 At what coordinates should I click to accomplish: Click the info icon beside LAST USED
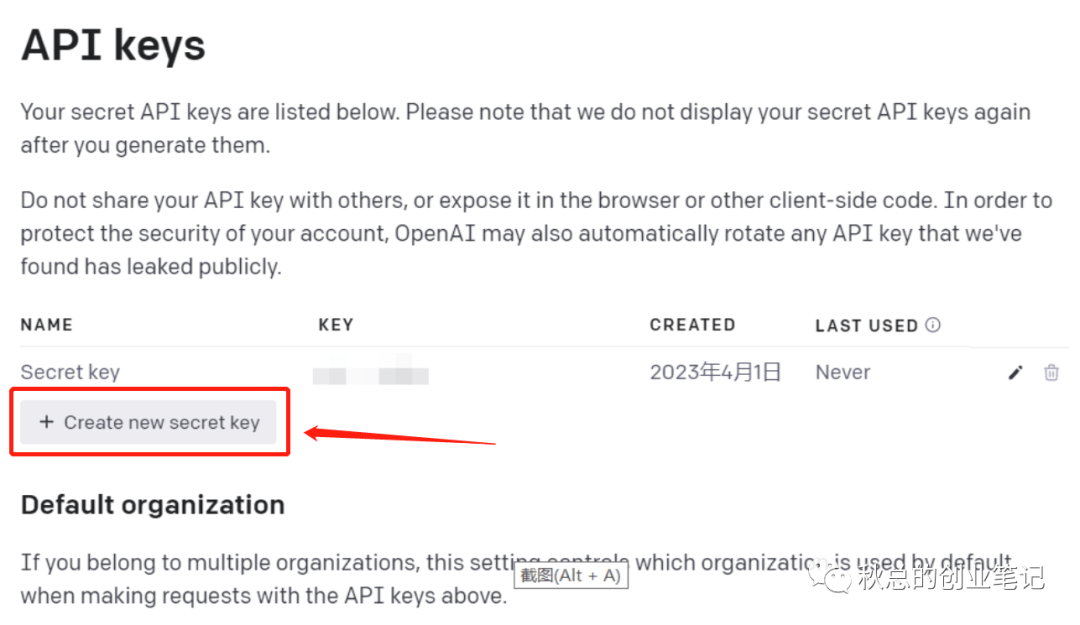[933, 325]
